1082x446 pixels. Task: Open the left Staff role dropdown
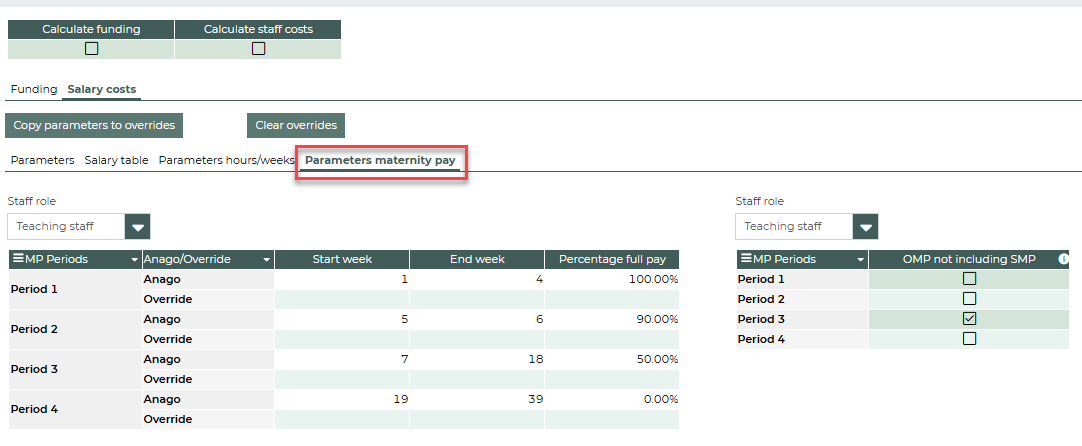pos(137,227)
